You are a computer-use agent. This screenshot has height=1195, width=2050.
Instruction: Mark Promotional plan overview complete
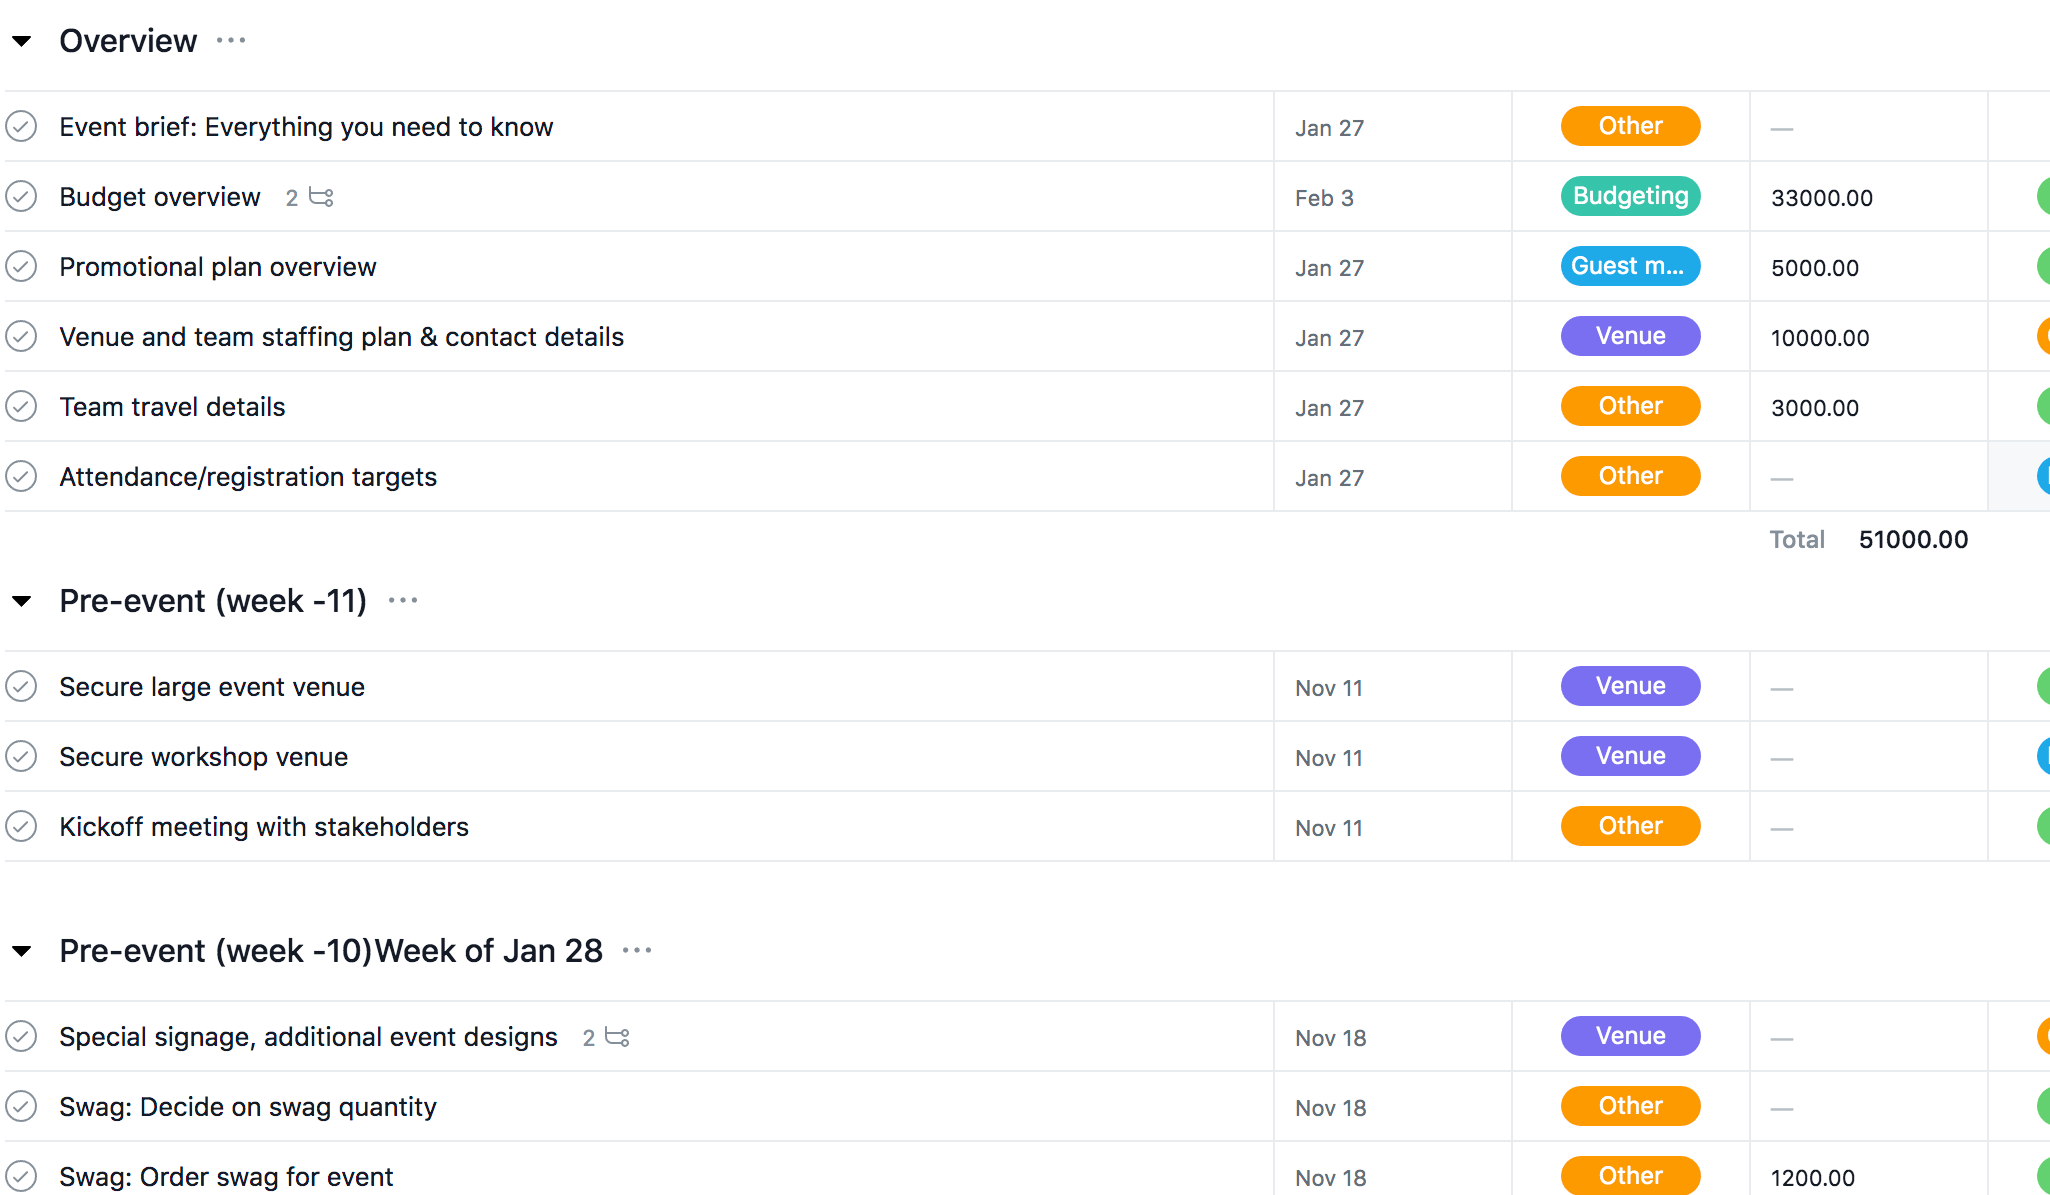[21, 267]
